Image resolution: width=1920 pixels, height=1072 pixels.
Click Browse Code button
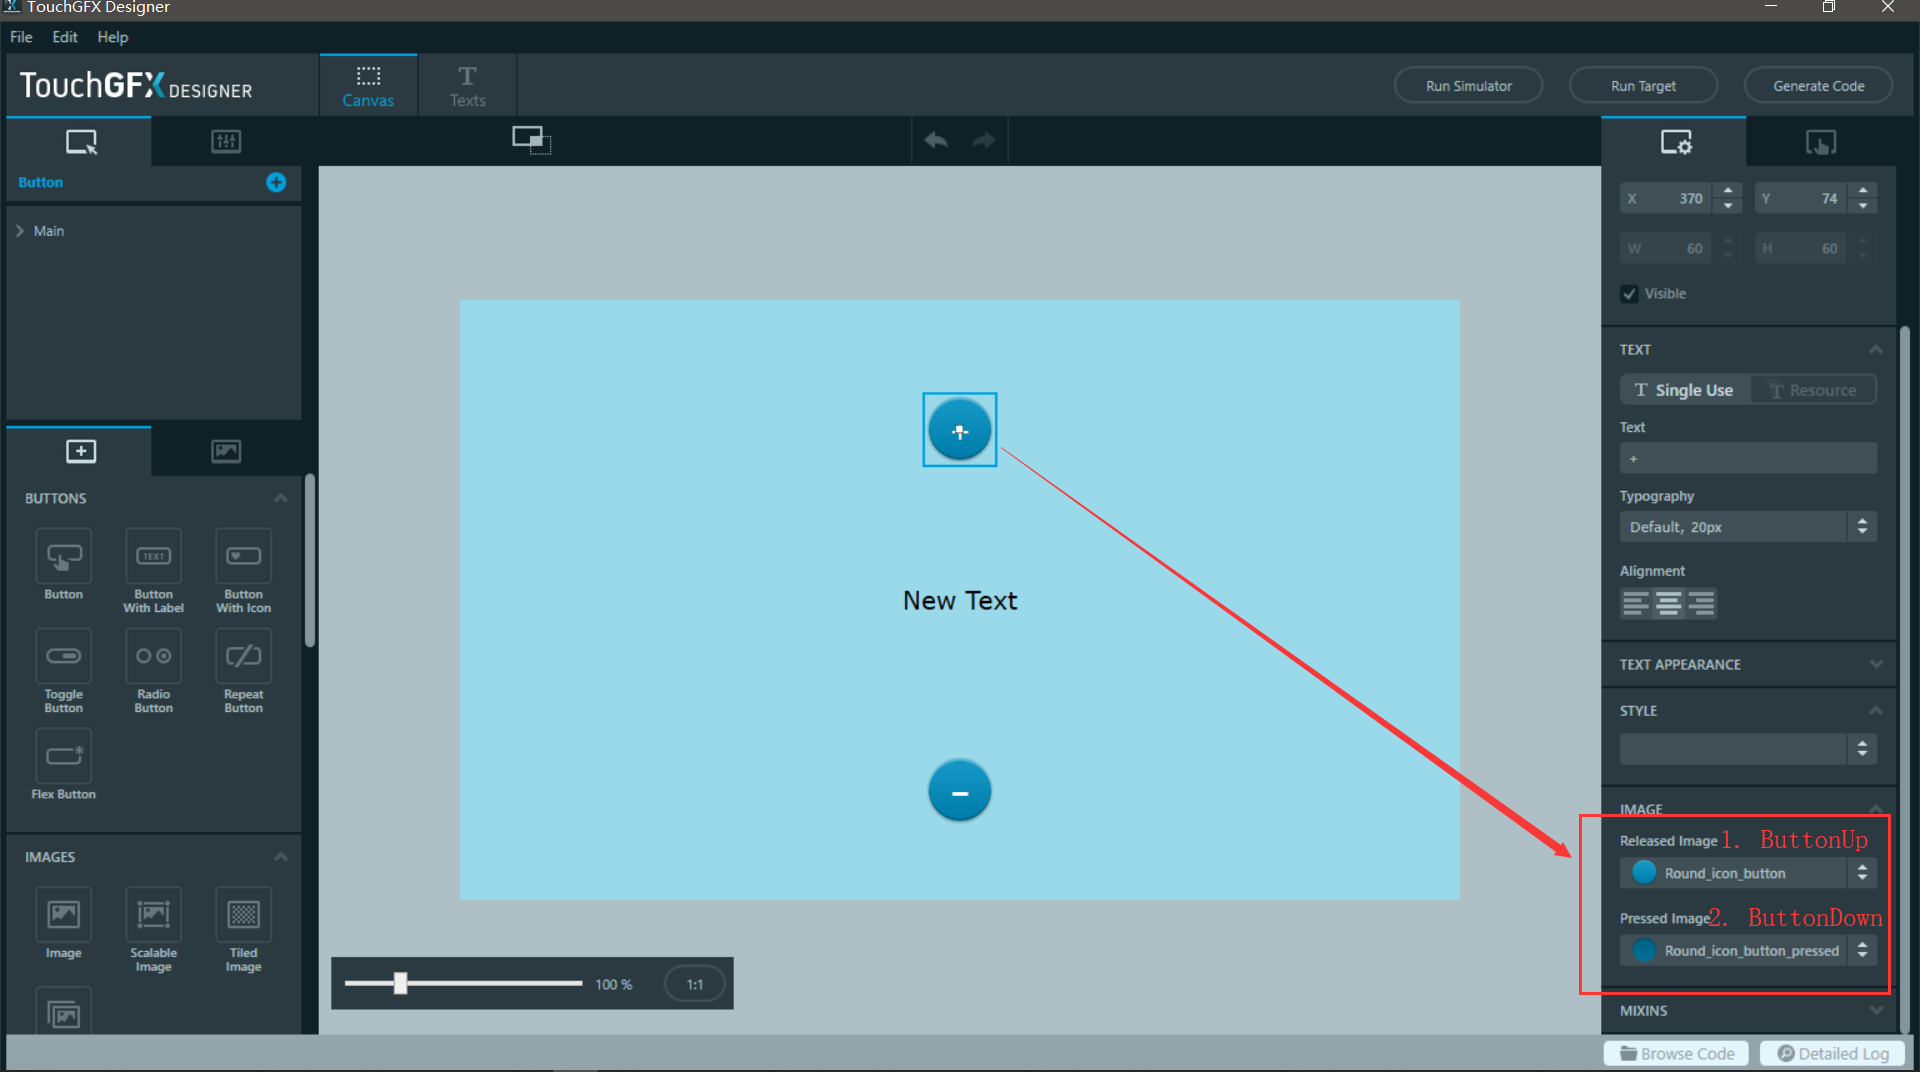[1677, 1054]
